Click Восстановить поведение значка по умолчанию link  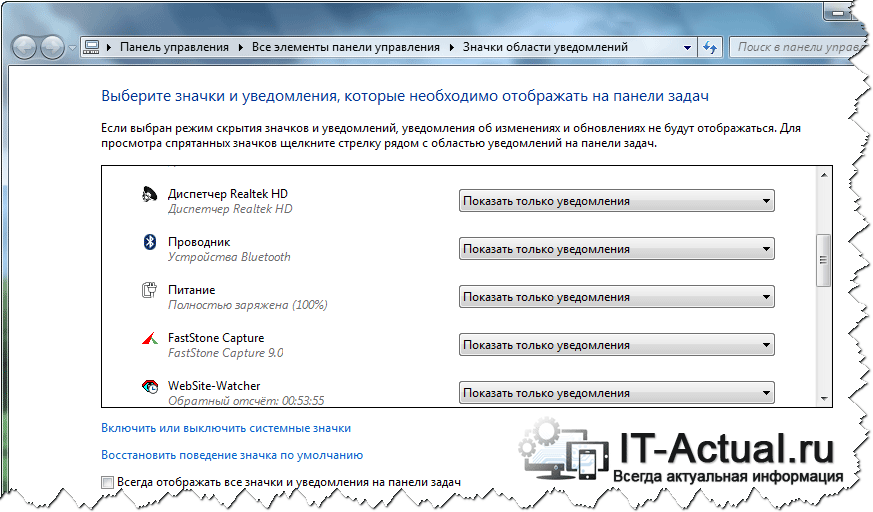232,455
